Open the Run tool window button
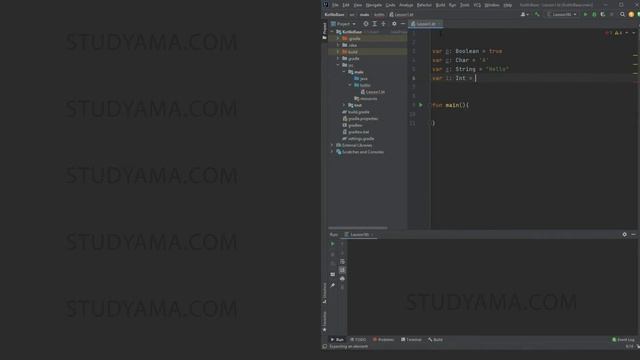This screenshot has width=640, height=360. coord(337,340)
